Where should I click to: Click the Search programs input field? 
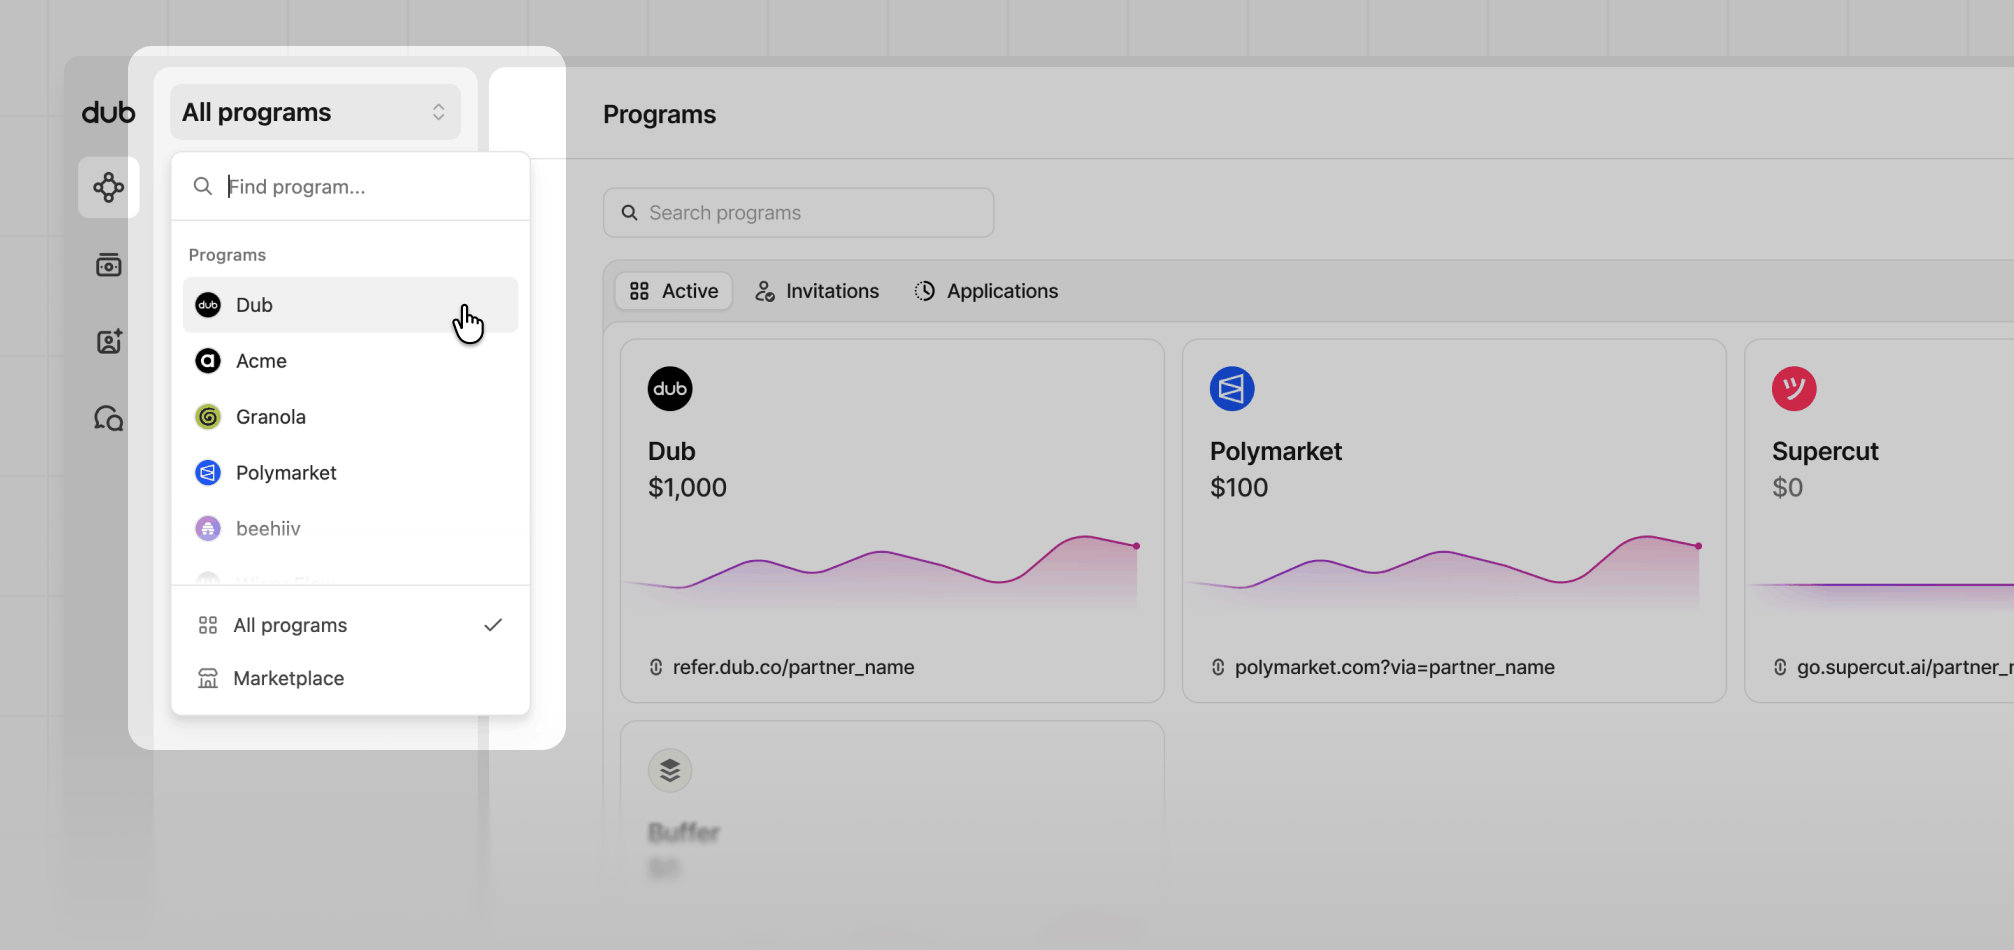[x=798, y=213]
